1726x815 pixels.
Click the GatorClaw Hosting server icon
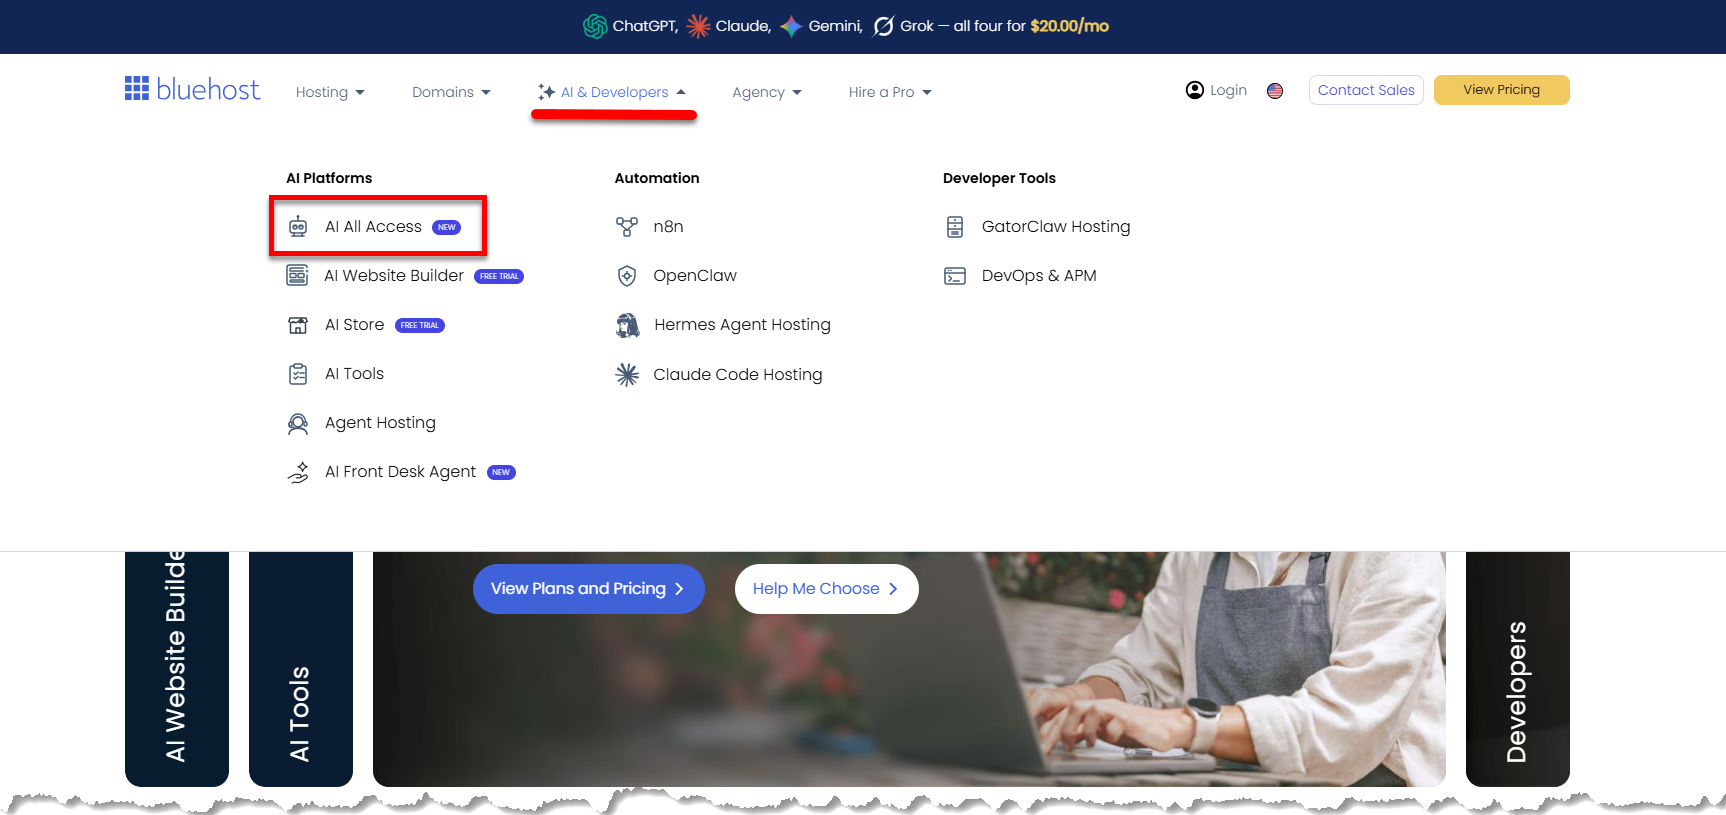point(955,227)
